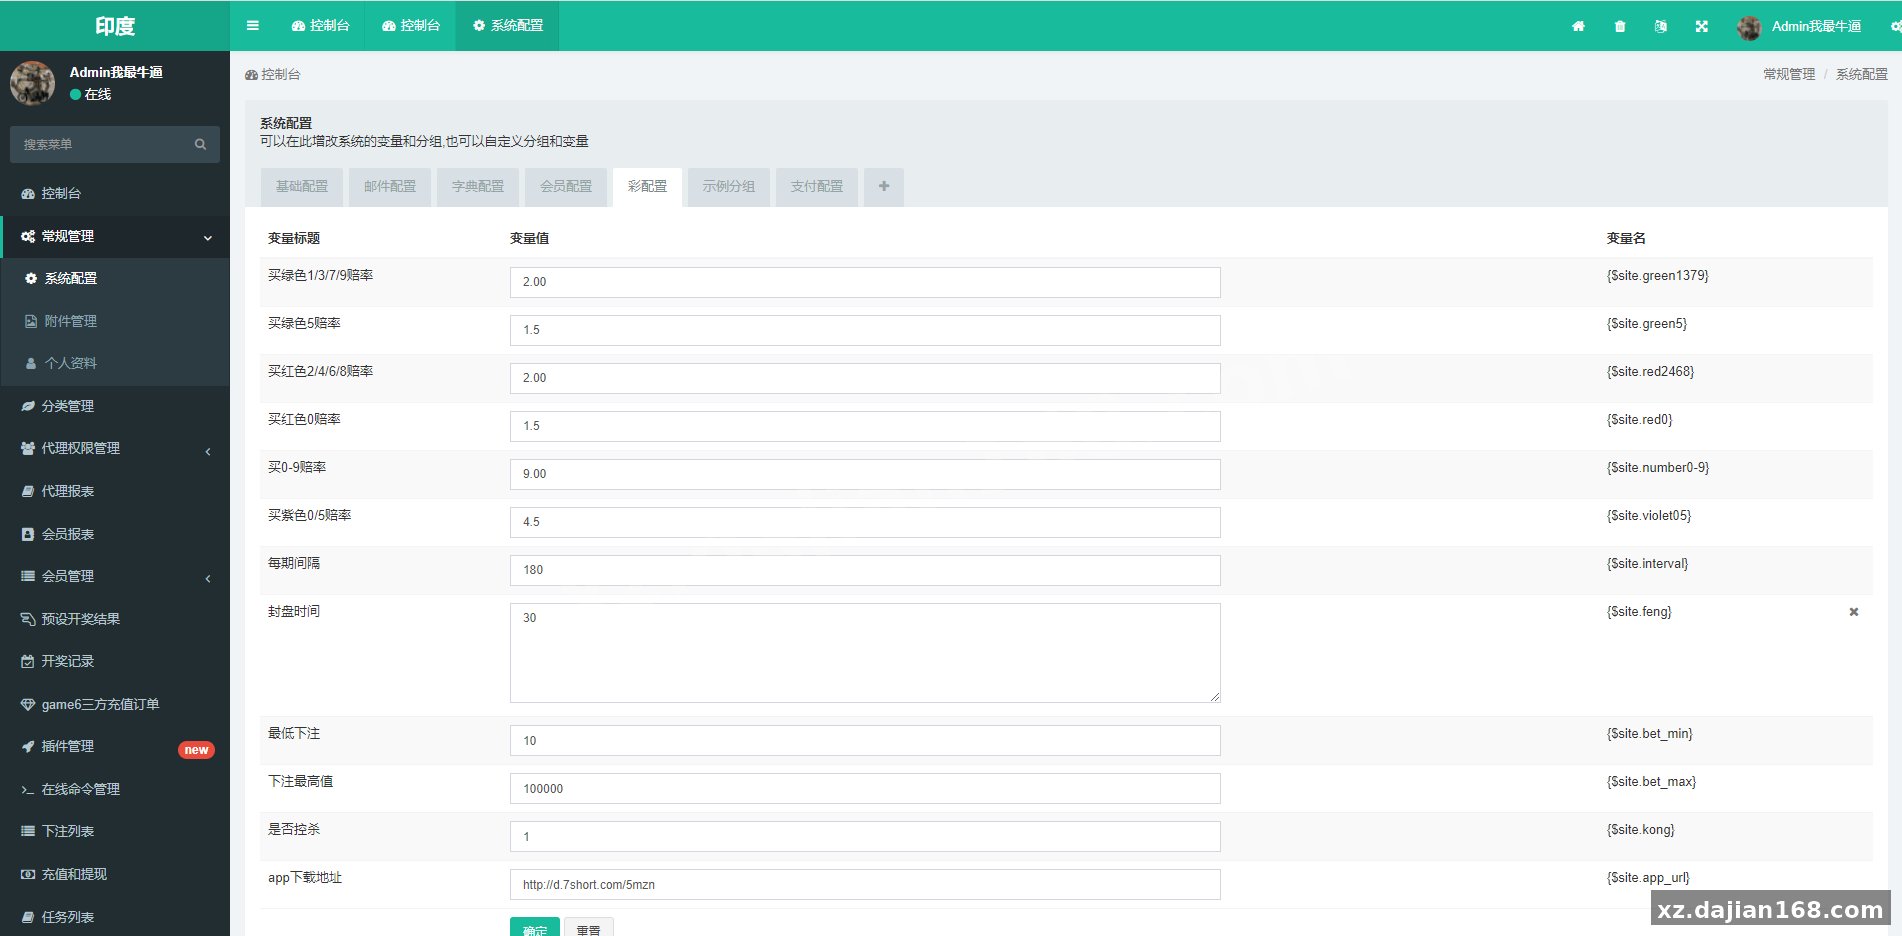
Task: Edit the 买0-9赔率 value field
Action: (x=865, y=474)
